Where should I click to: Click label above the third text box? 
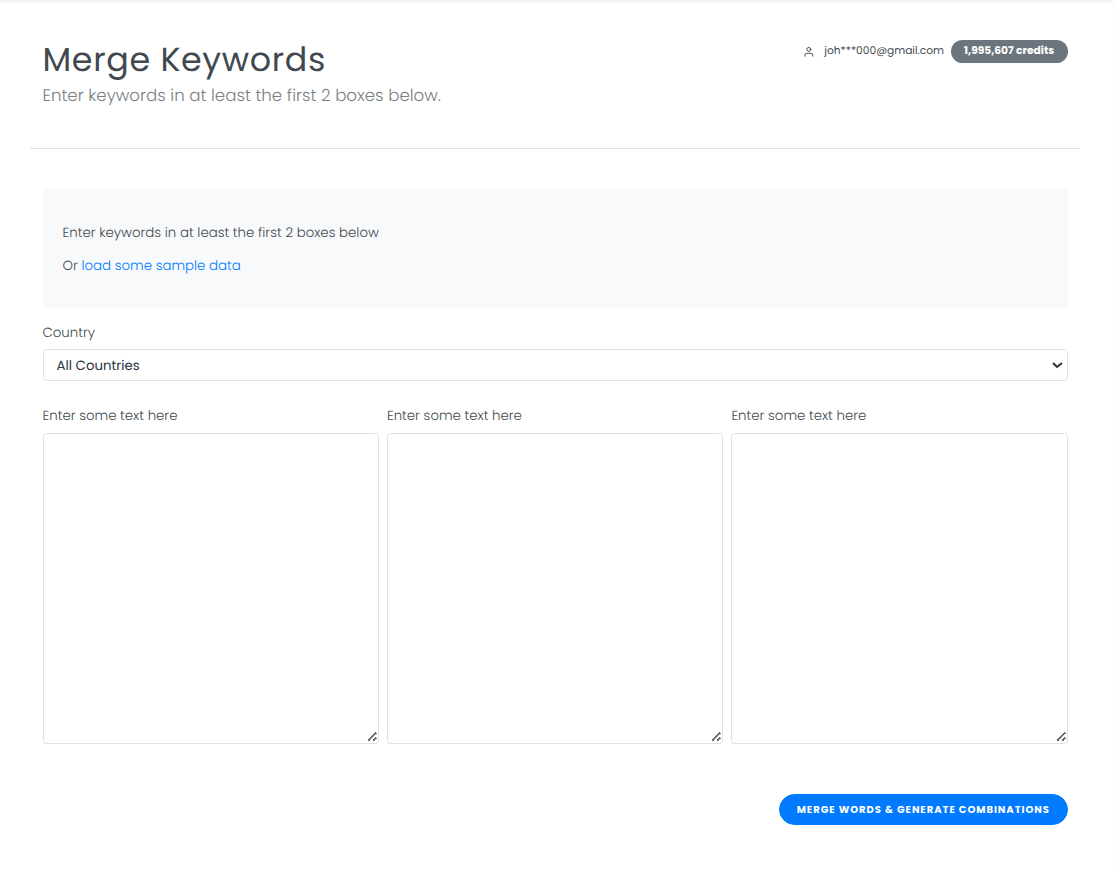[x=798, y=416]
